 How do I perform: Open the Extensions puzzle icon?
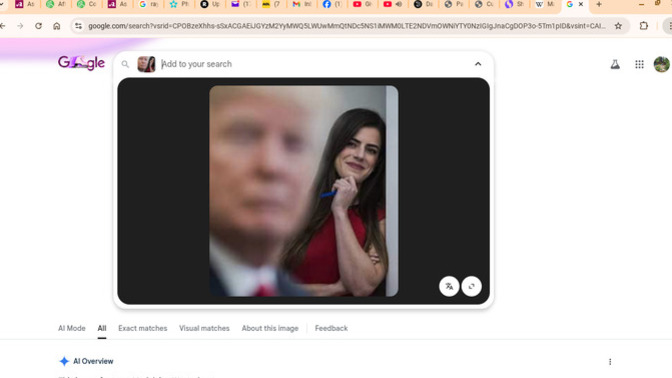[644, 26]
